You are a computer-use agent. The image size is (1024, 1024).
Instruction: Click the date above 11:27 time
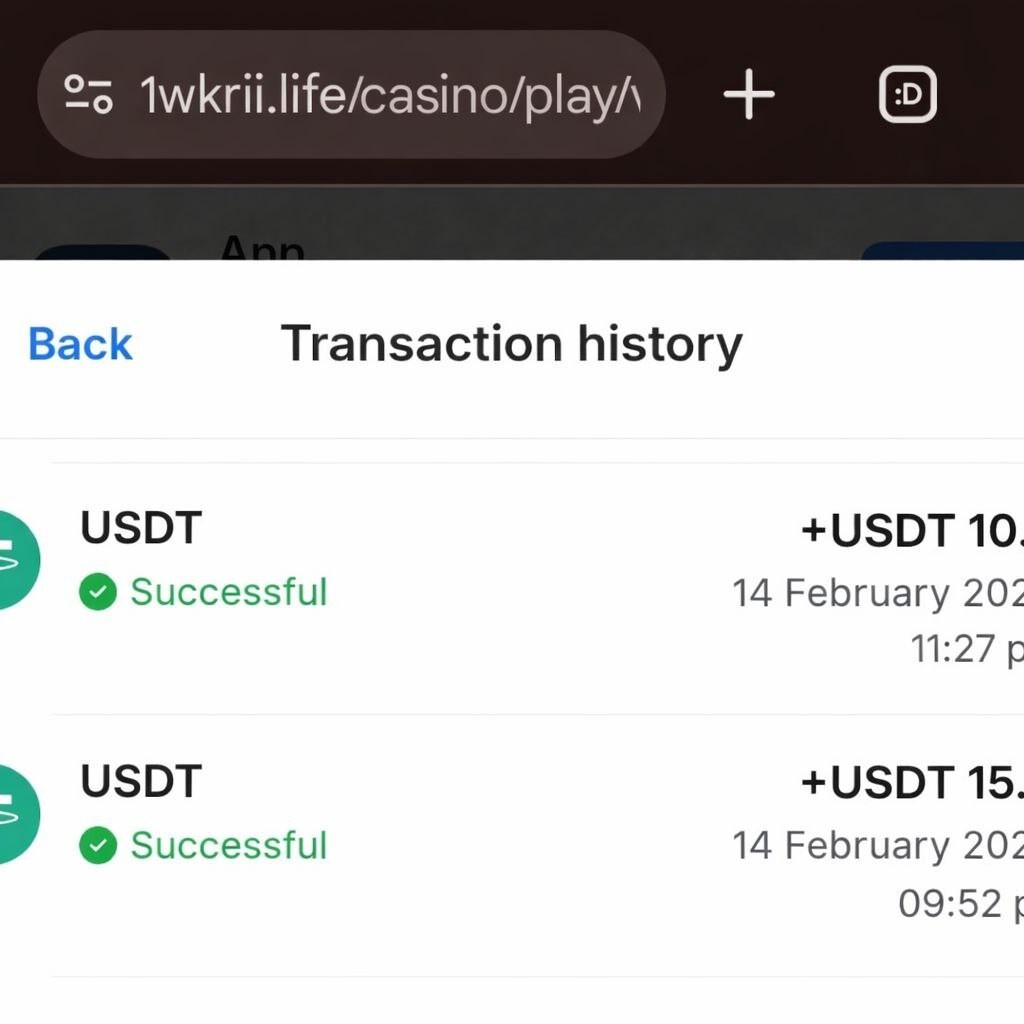[x=877, y=593]
